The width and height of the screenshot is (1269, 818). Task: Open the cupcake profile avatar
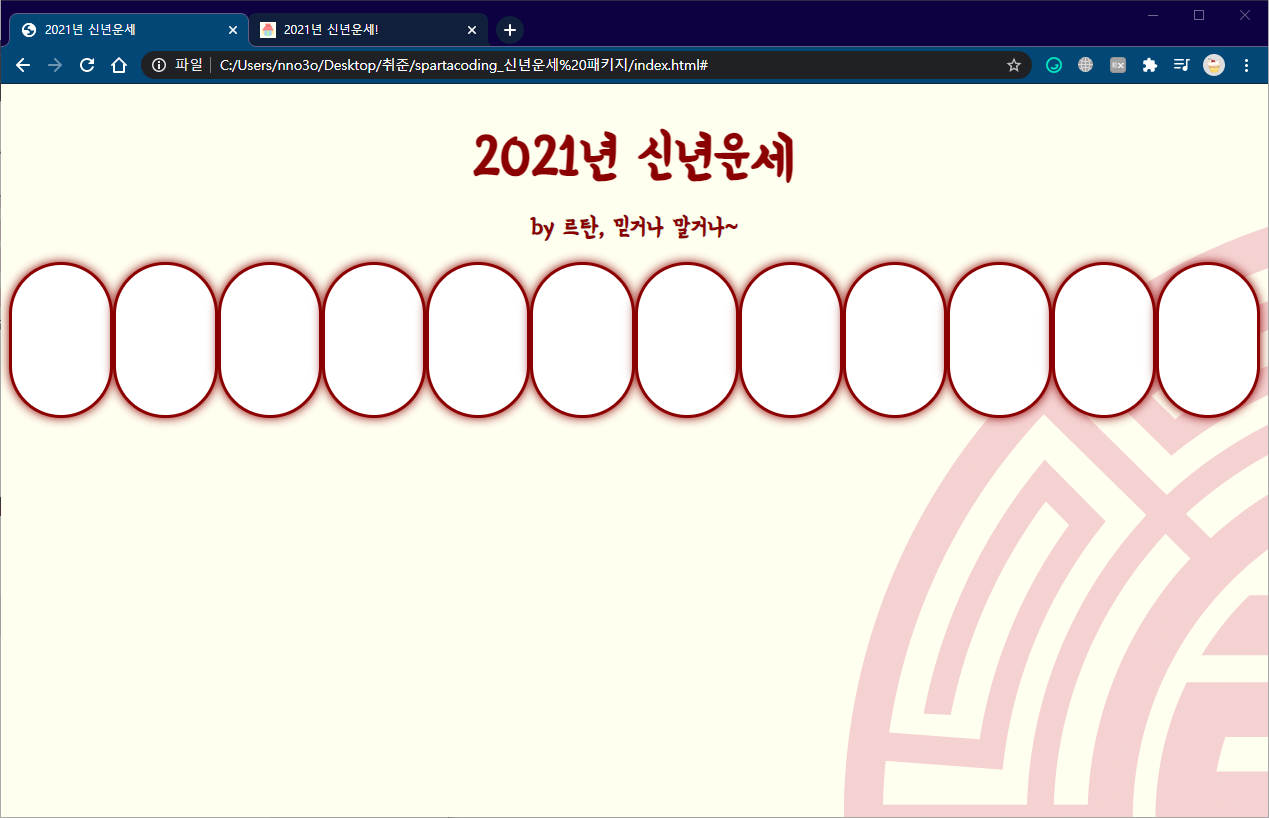pyautogui.click(x=1213, y=65)
